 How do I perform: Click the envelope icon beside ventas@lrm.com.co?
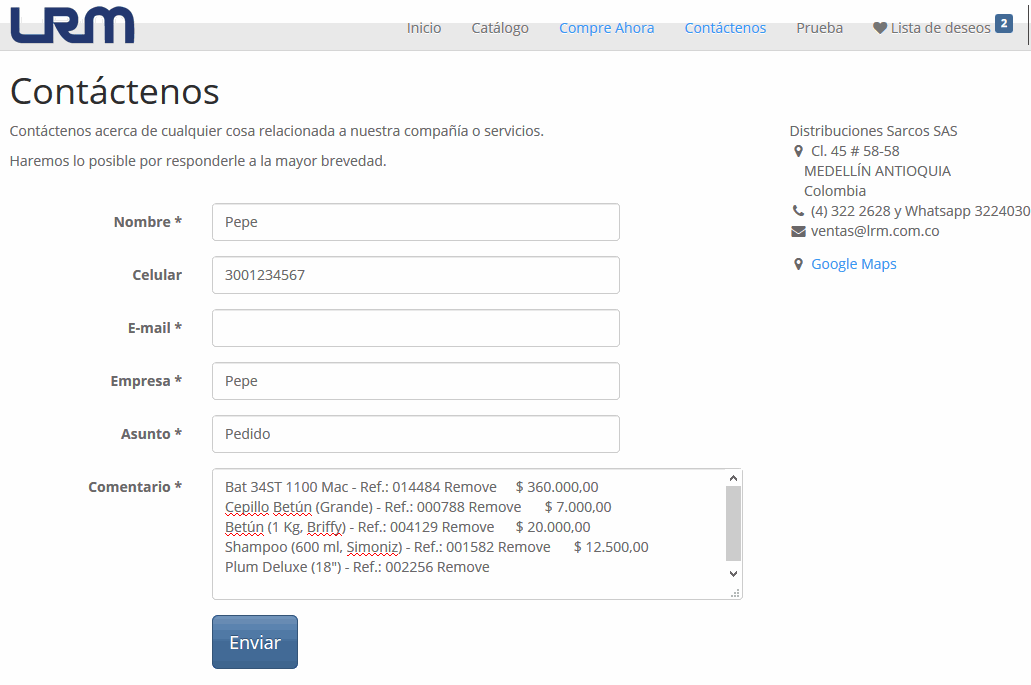coord(797,231)
